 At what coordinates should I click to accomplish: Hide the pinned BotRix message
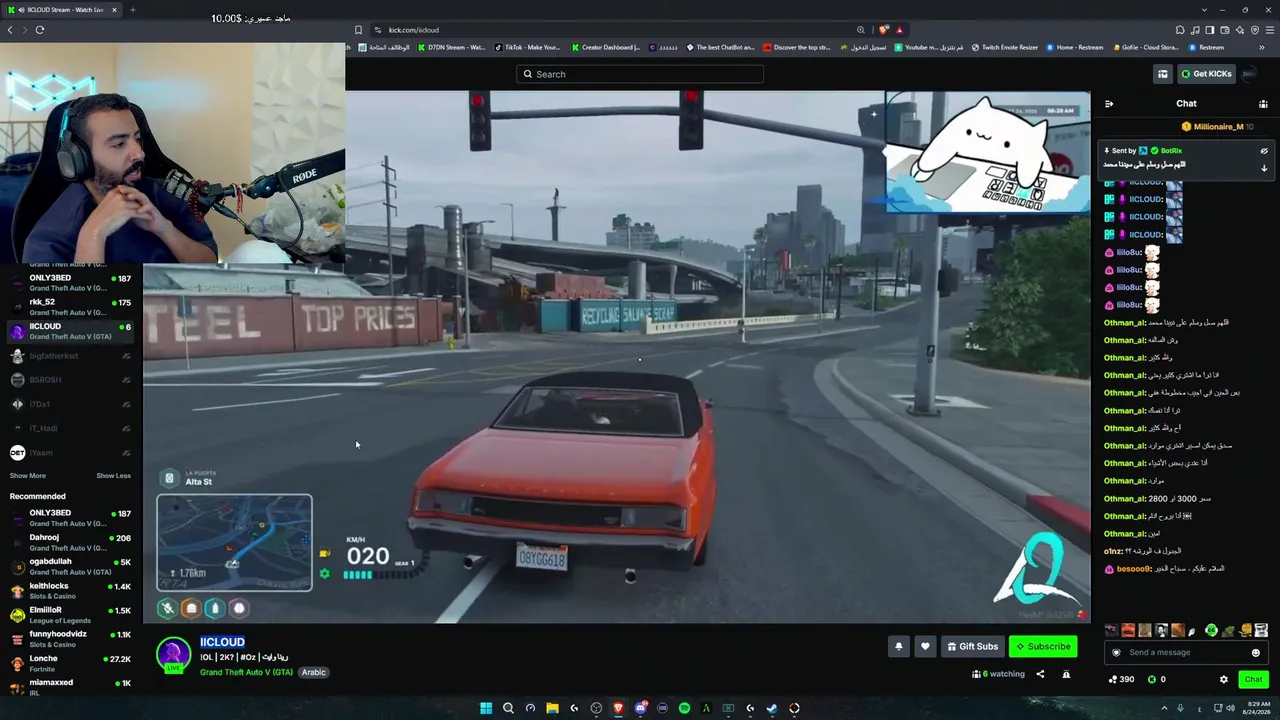pyautogui.click(x=1264, y=151)
